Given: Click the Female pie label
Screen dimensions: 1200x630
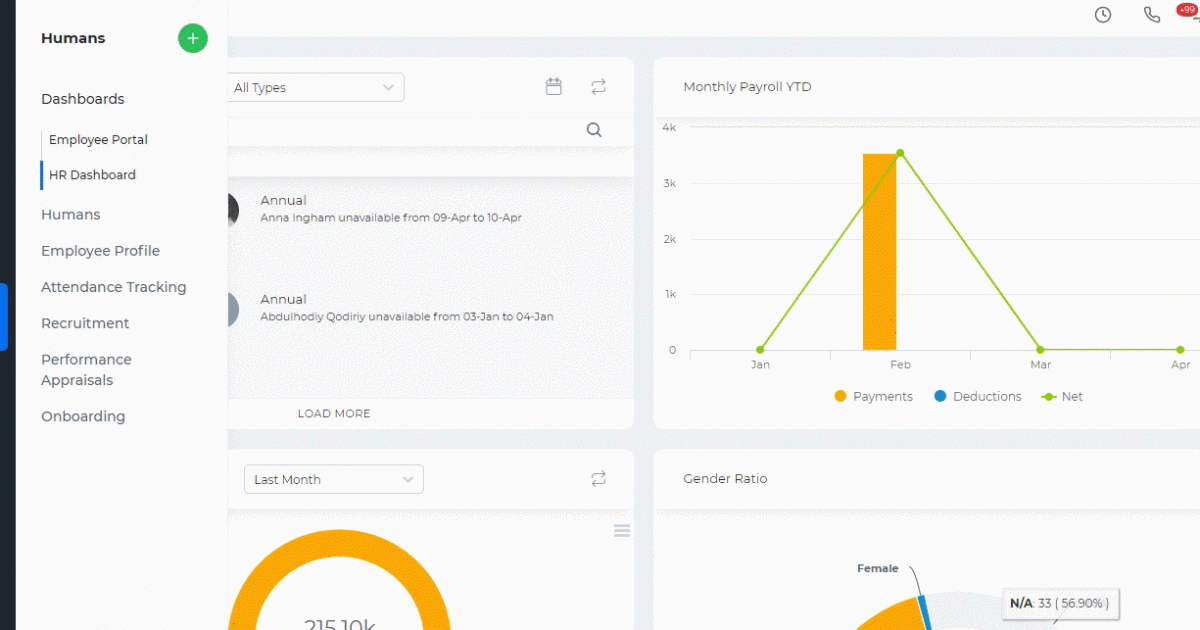Looking at the screenshot, I should click(x=878, y=568).
